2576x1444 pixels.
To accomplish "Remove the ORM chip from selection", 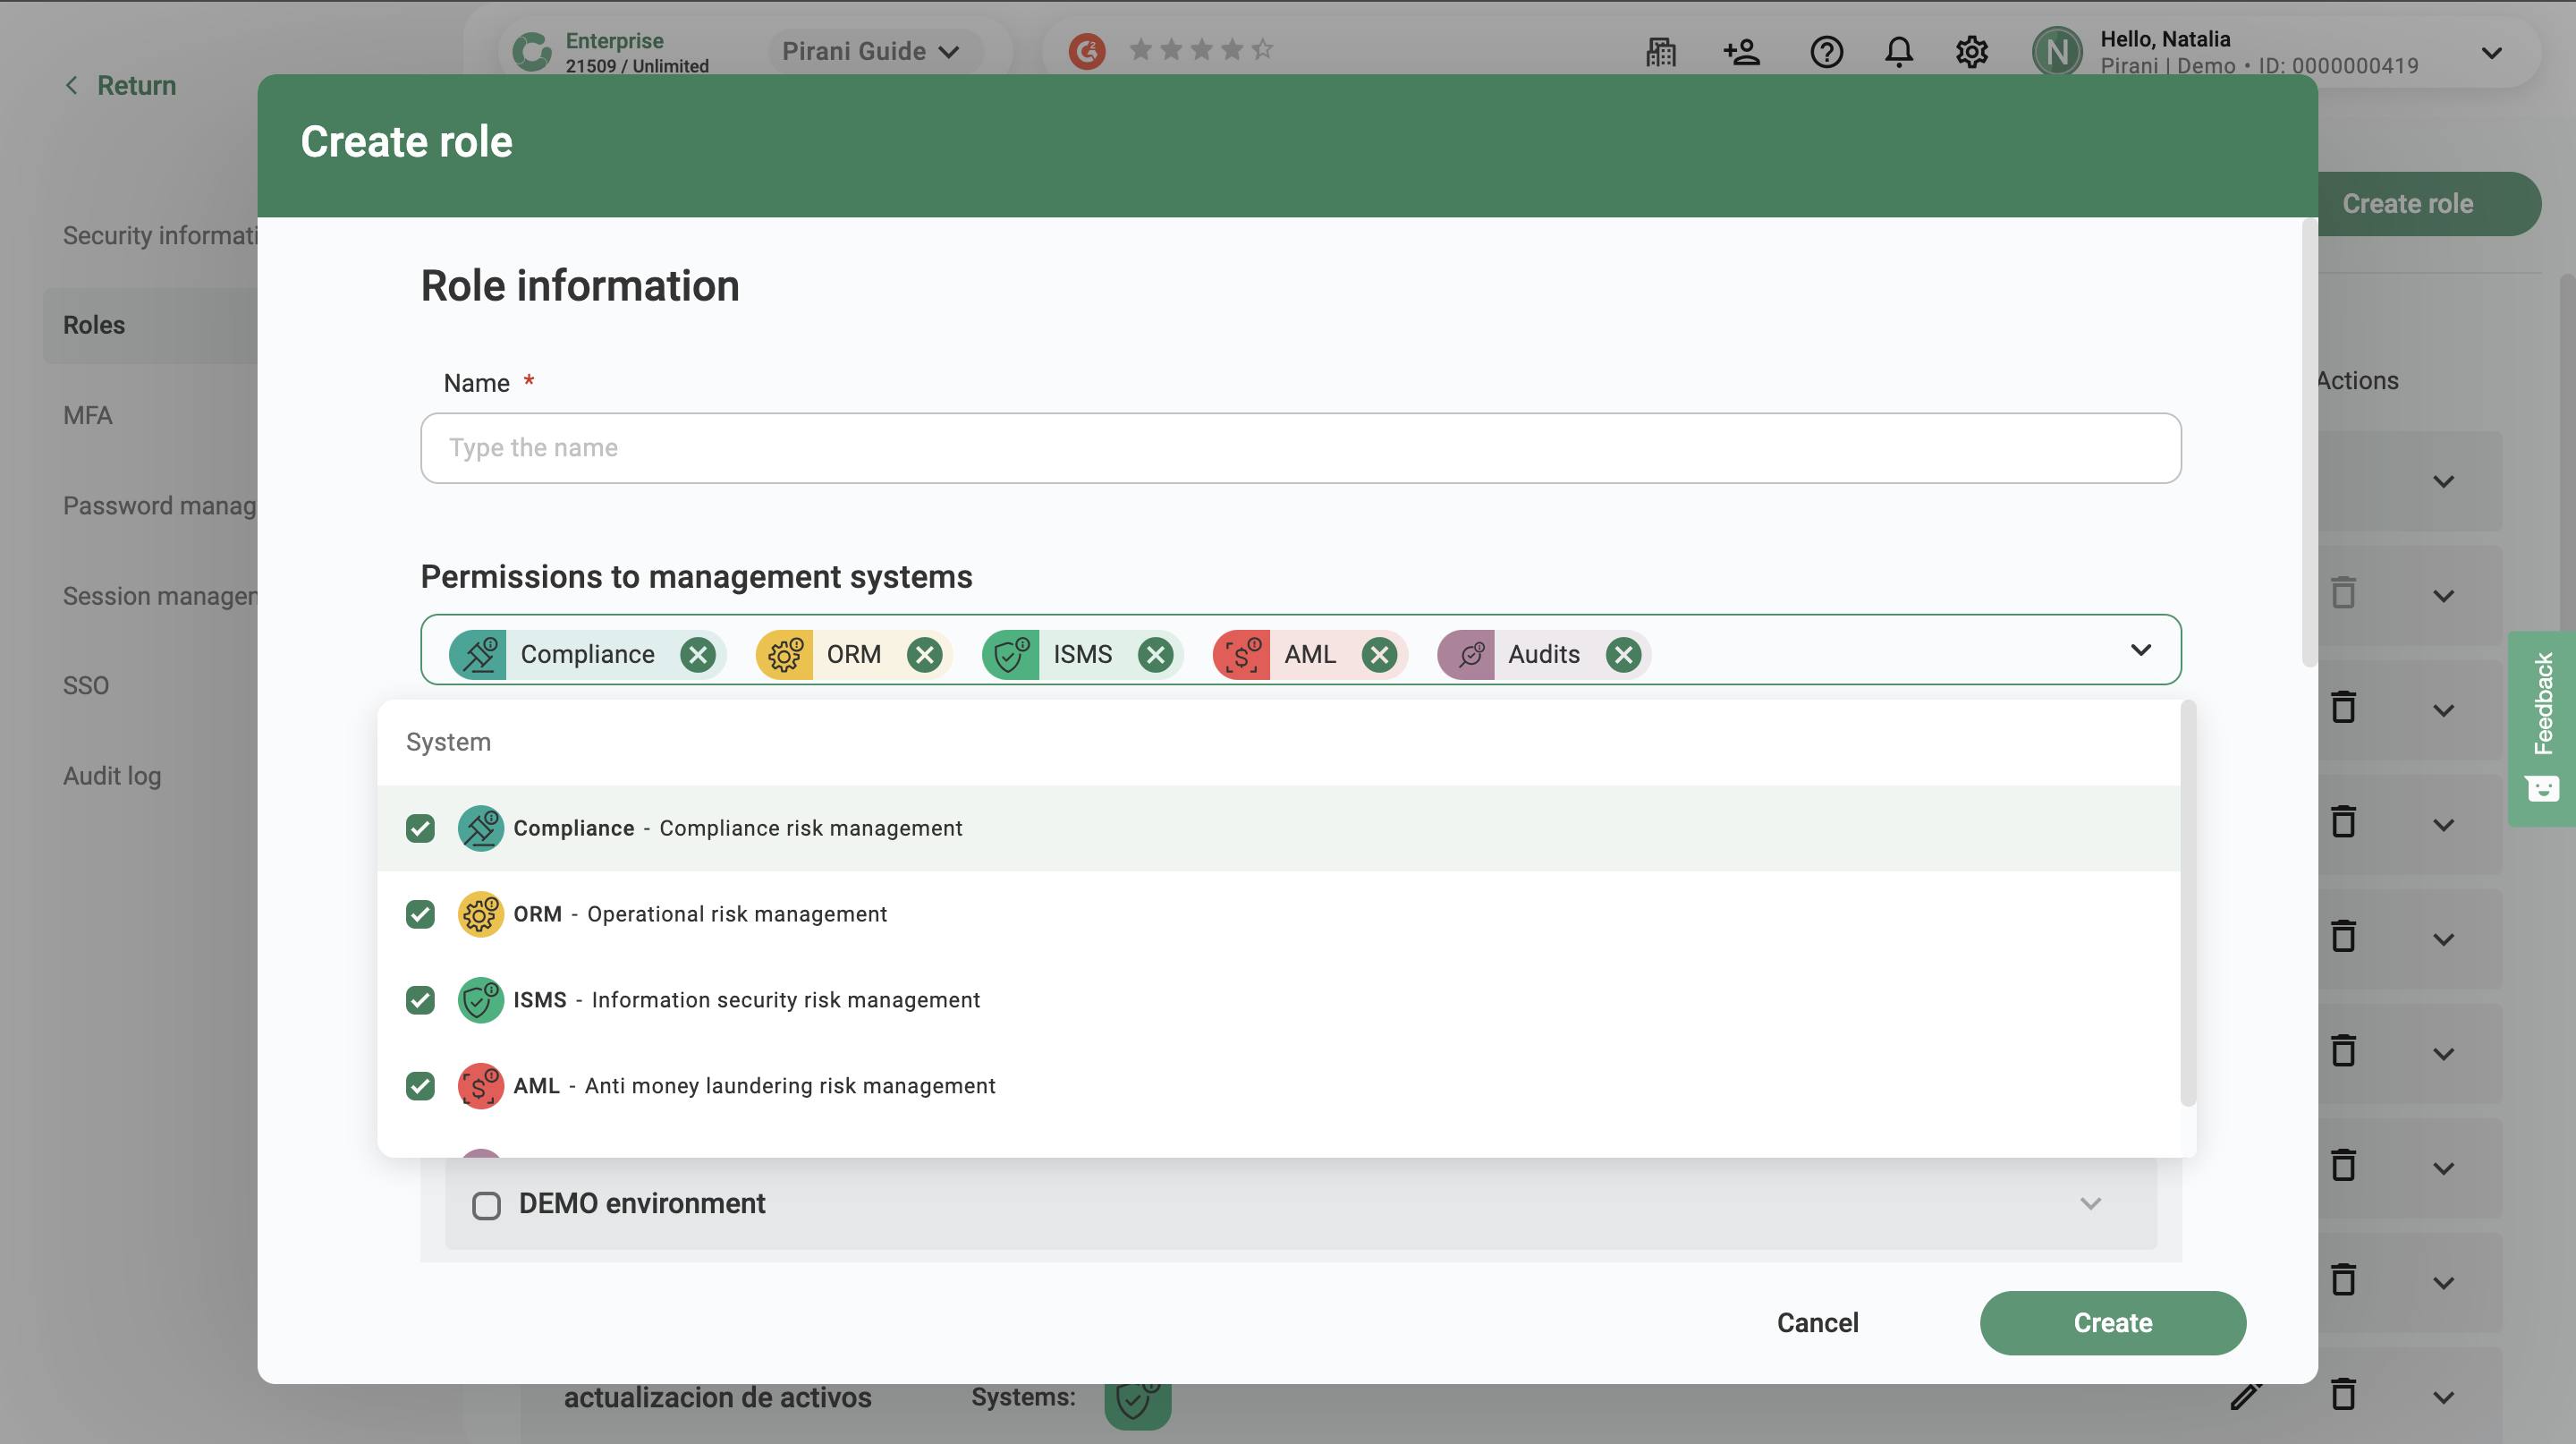I will coord(924,654).
